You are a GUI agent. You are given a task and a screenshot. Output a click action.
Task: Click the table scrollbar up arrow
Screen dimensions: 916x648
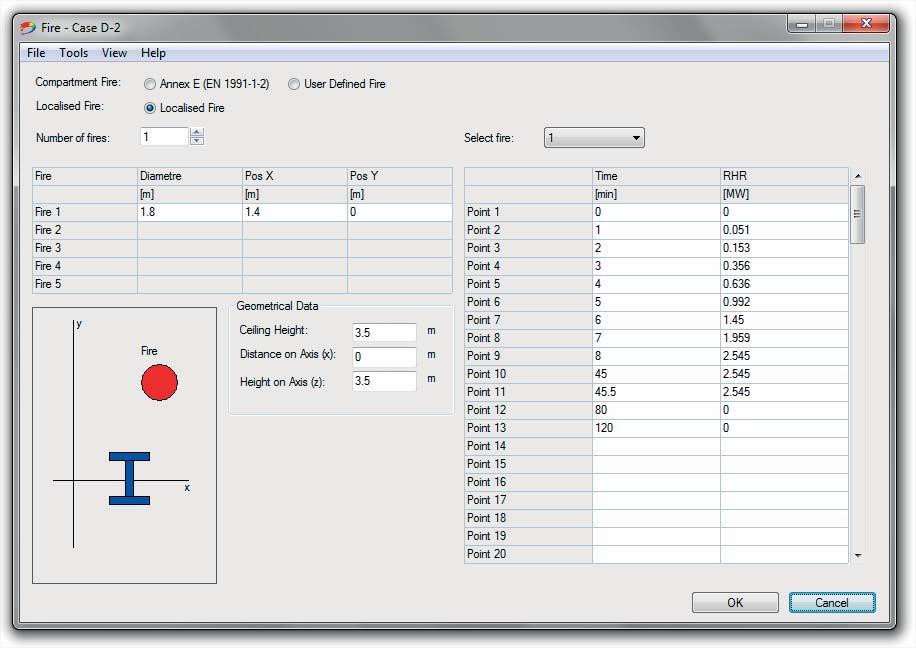[858, 176]
